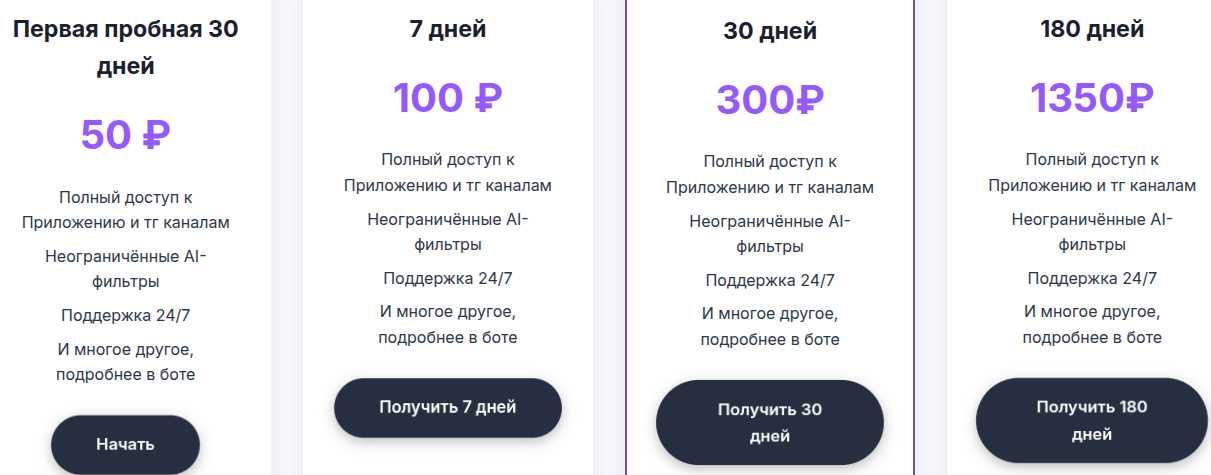Viewport: 1211px width, 475px height.
Task: Click the "Начать" trial button
Action: (x=125, y=444)
